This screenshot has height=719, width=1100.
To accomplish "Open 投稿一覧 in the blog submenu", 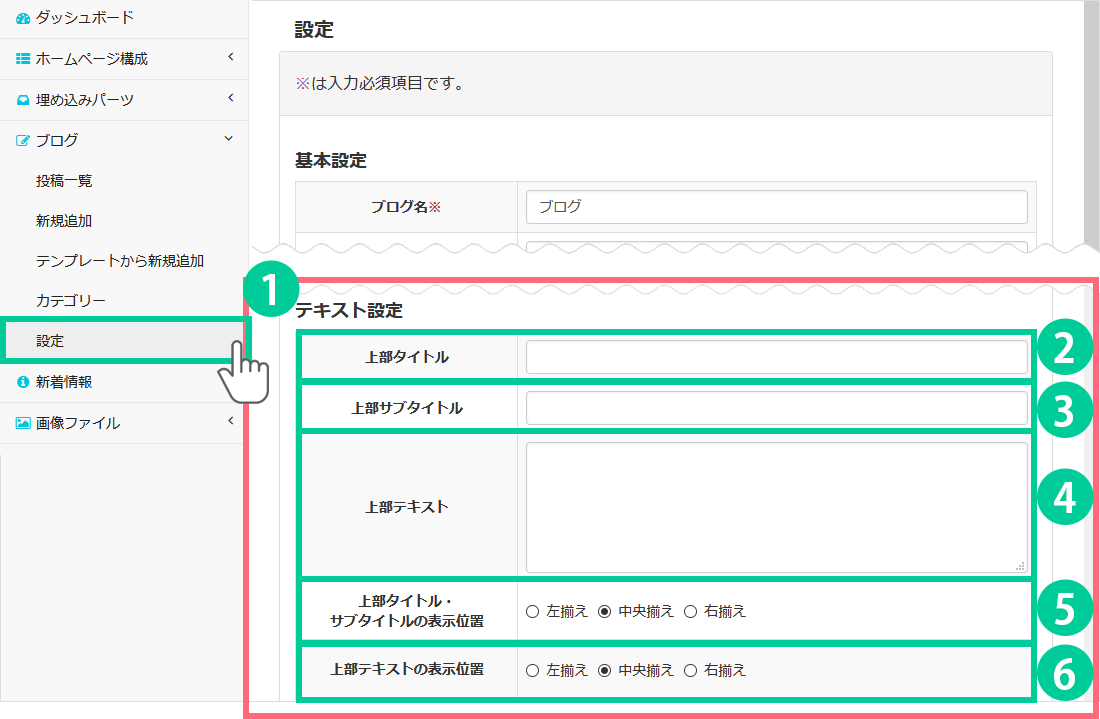I will (x=64, y=181).
